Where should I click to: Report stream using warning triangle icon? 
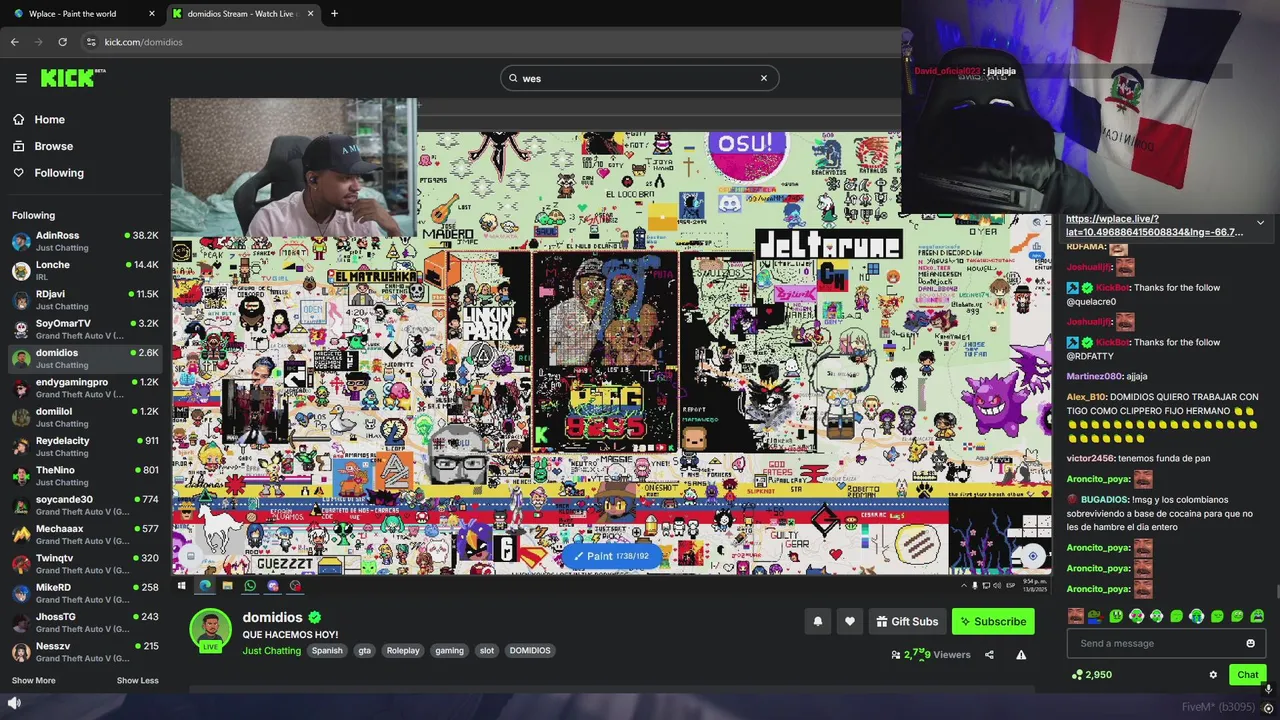point(1021,655)
